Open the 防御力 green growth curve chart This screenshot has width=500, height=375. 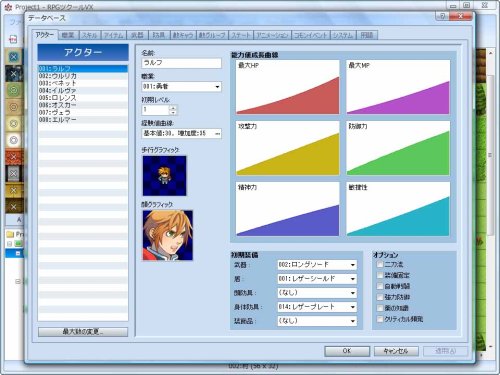pyautogui.click(x=398, y=148)
